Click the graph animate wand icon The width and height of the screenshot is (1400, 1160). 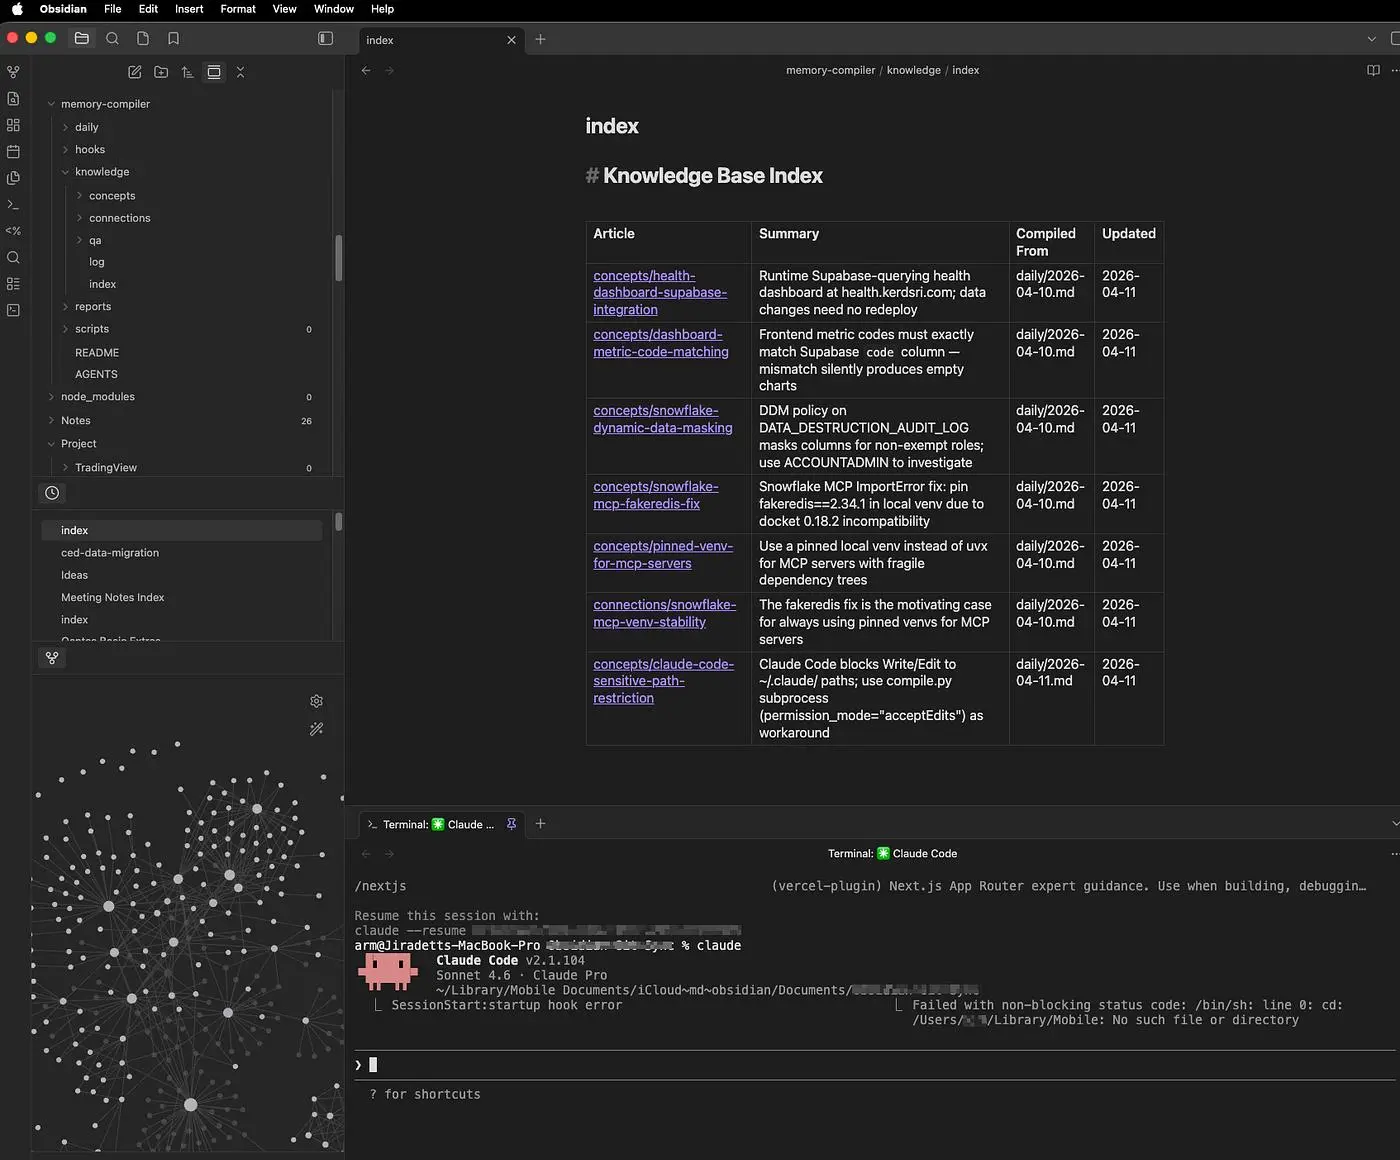pyautogui.click(x=317, y=729)
